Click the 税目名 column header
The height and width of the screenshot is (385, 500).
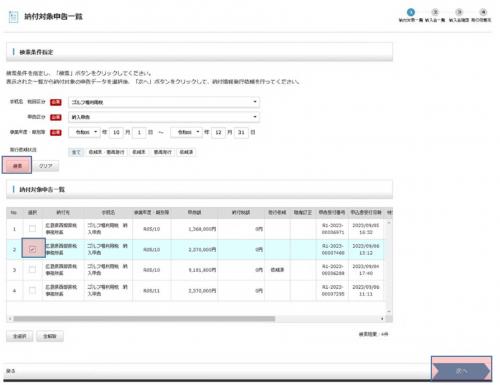pos(108,213)
